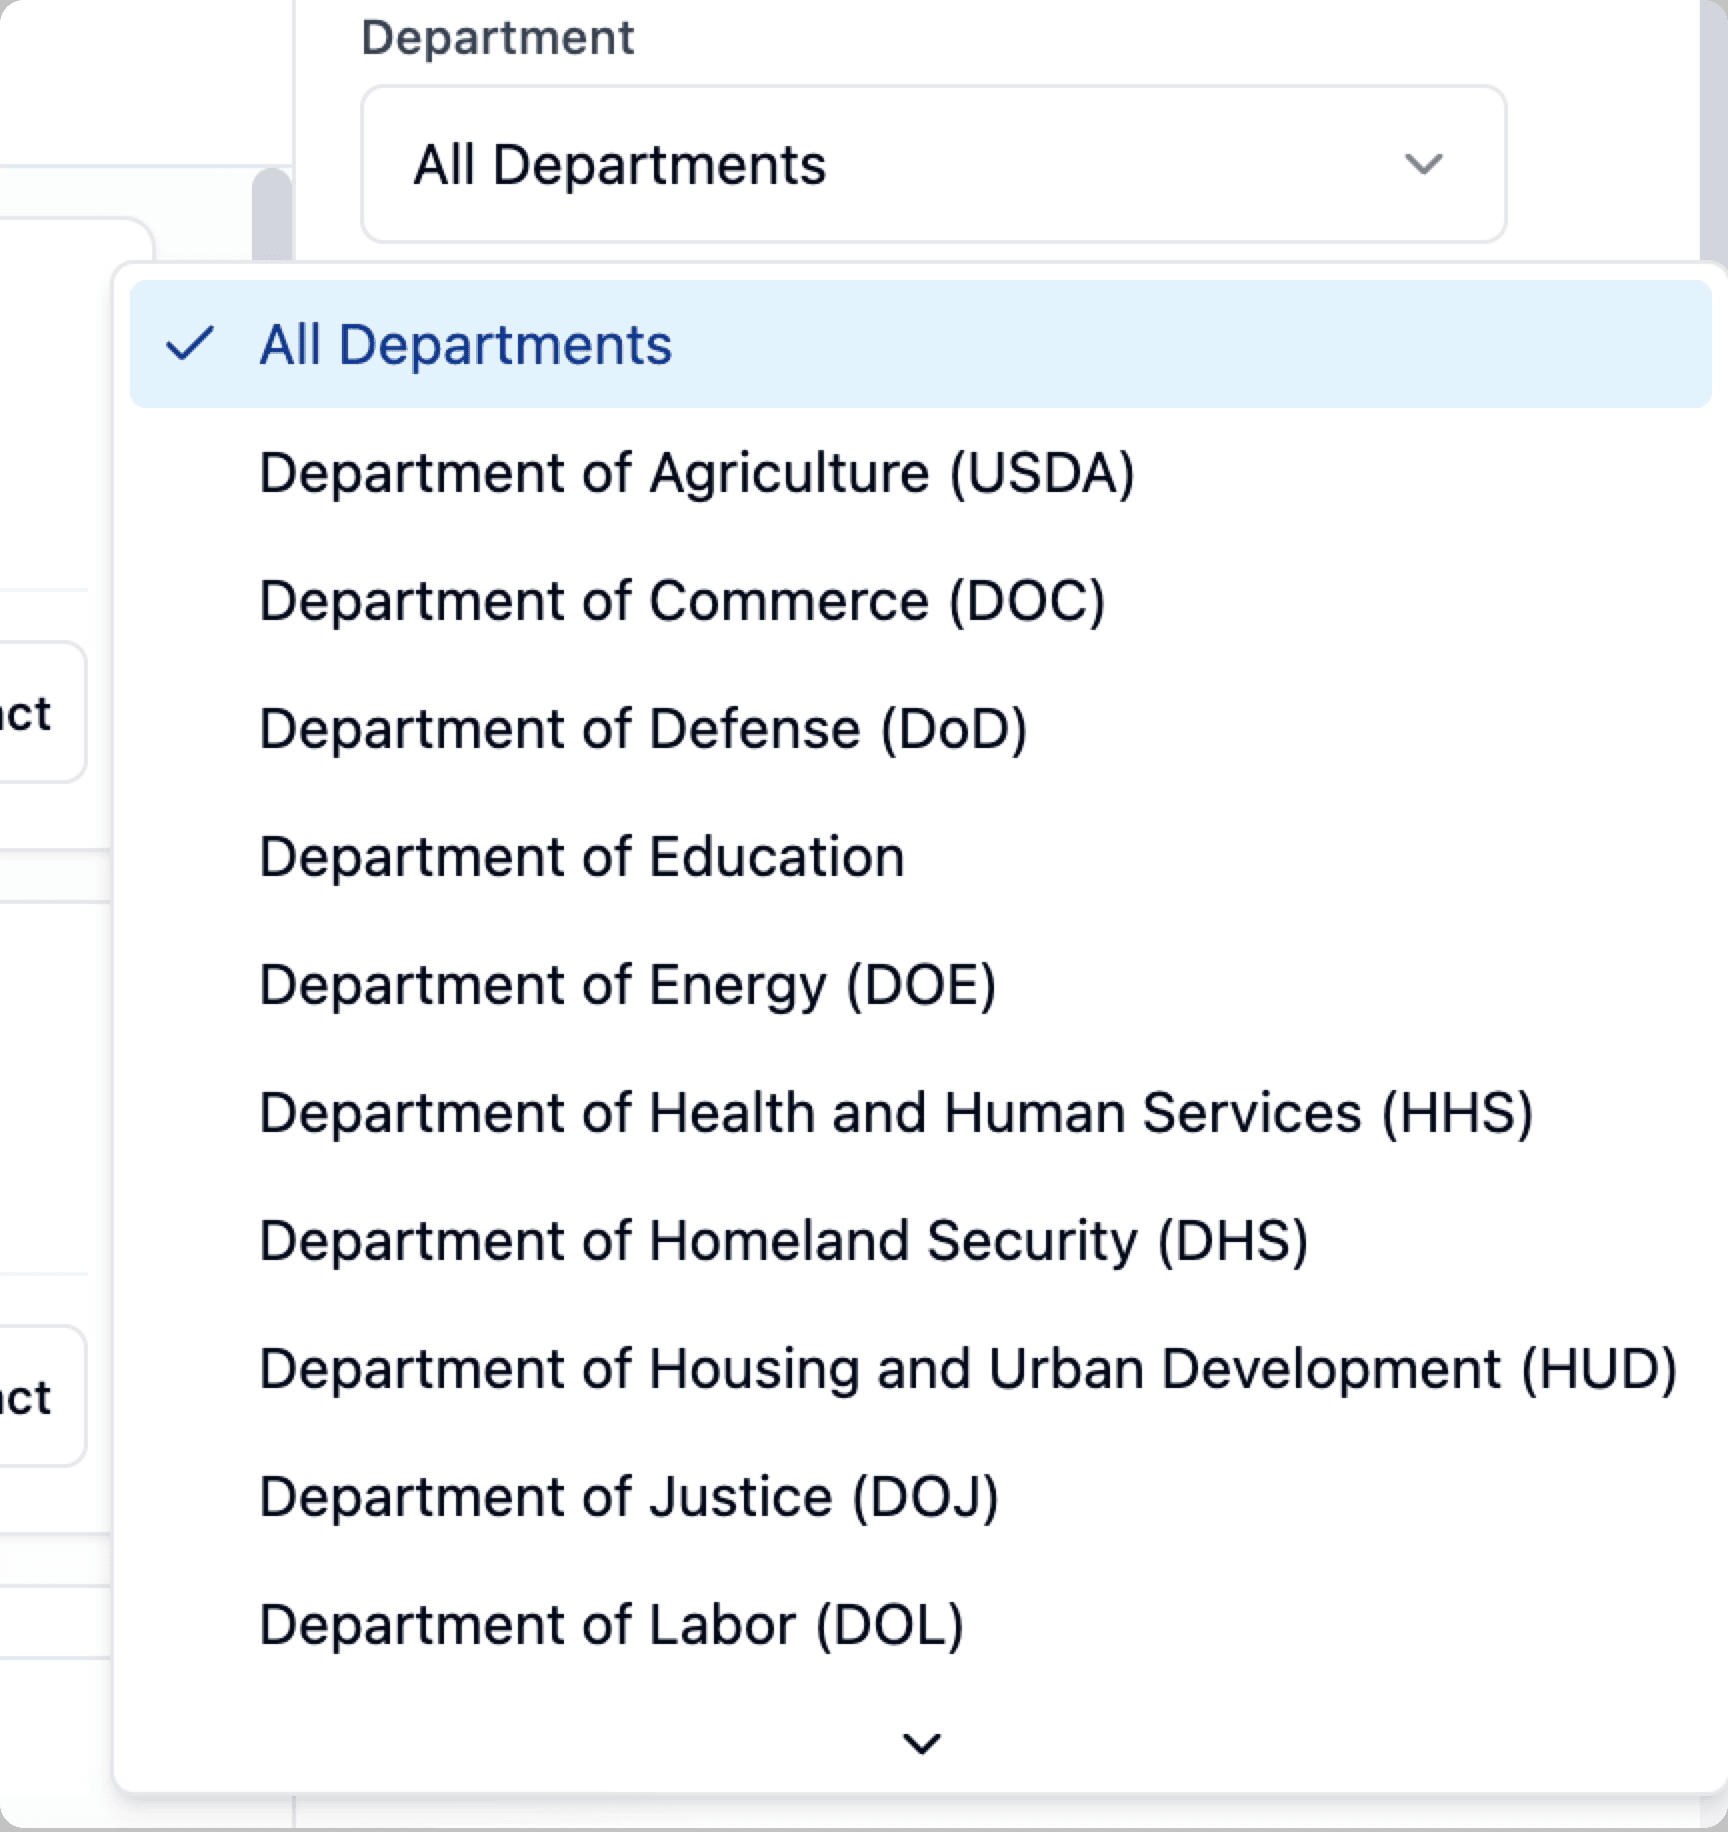Click the Department field label
This screenshot has width=1728, height=1832.
tap(497, 38)
